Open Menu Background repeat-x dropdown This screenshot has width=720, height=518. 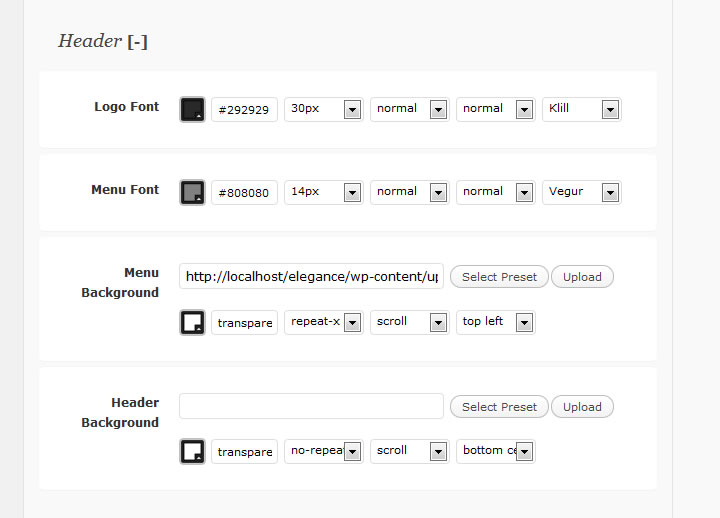coord(323,322)
